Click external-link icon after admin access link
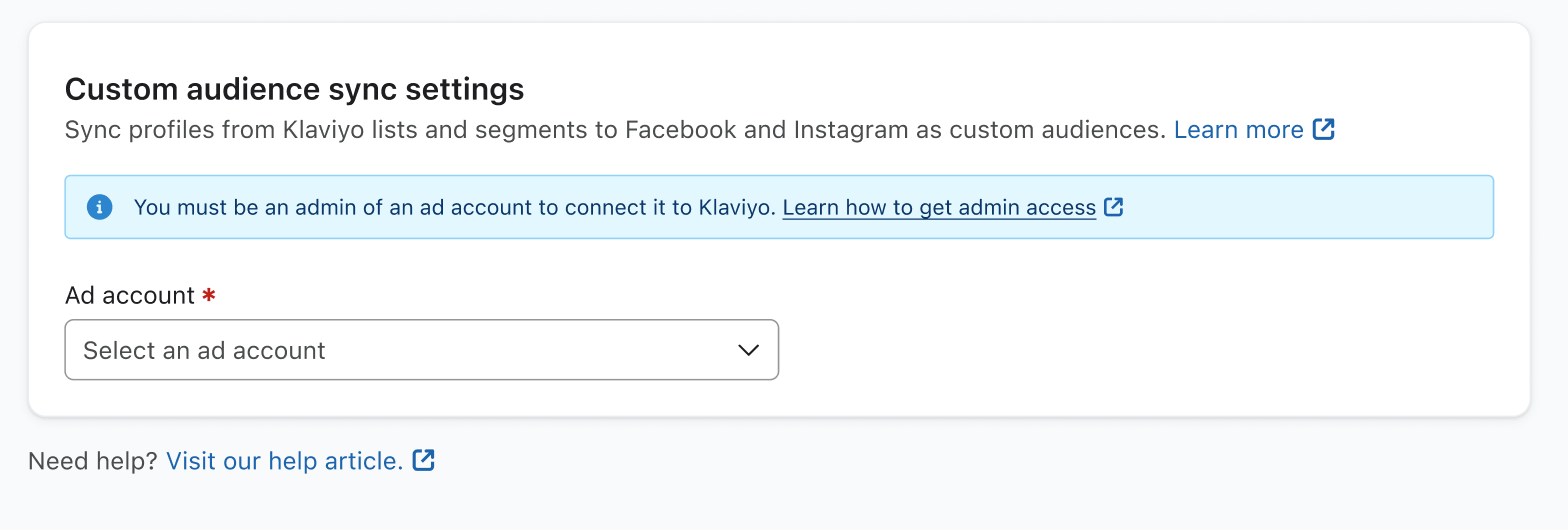The height and width of the screenshot is (530, 1568). point(1113,207)
